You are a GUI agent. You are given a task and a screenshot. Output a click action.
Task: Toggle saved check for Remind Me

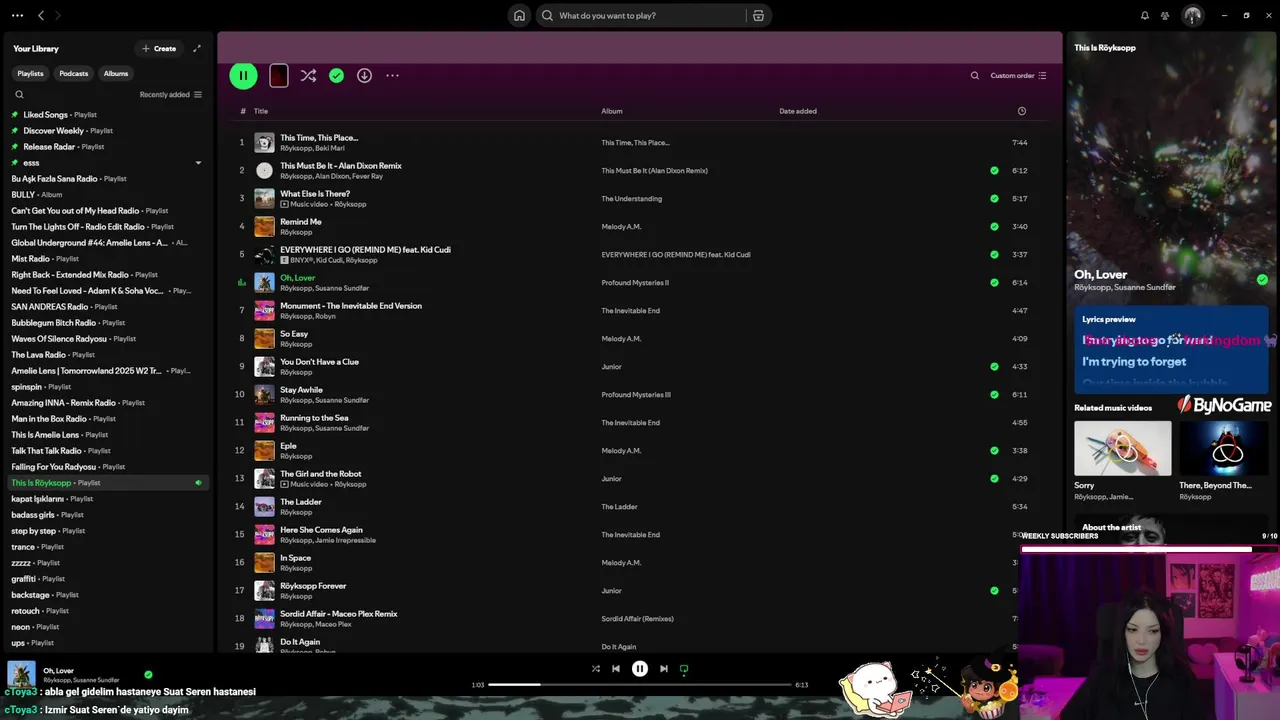click(994, 226)
